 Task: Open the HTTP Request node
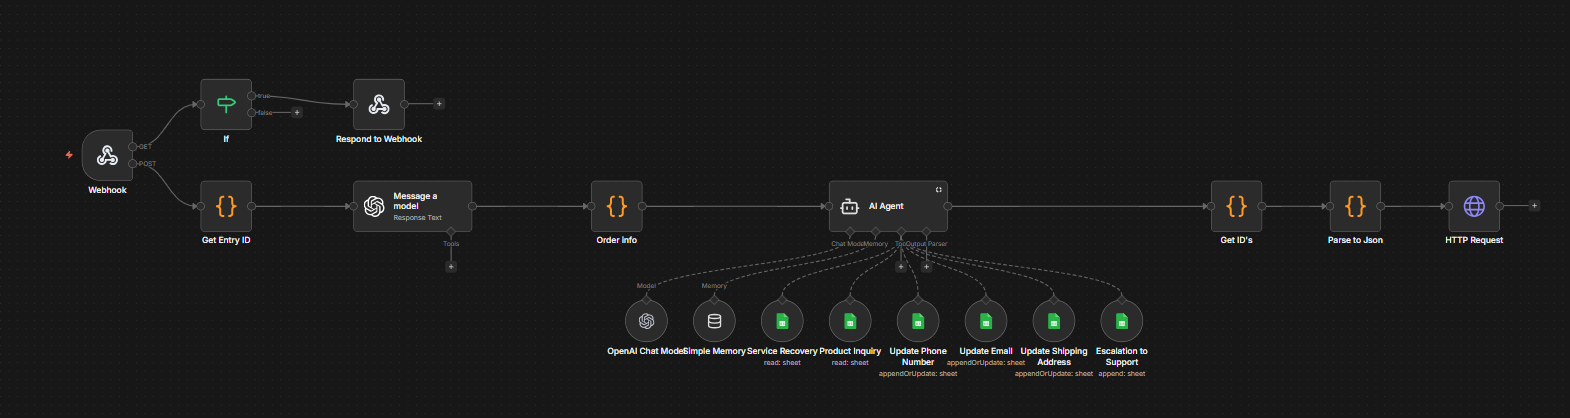click(1474, 206)
